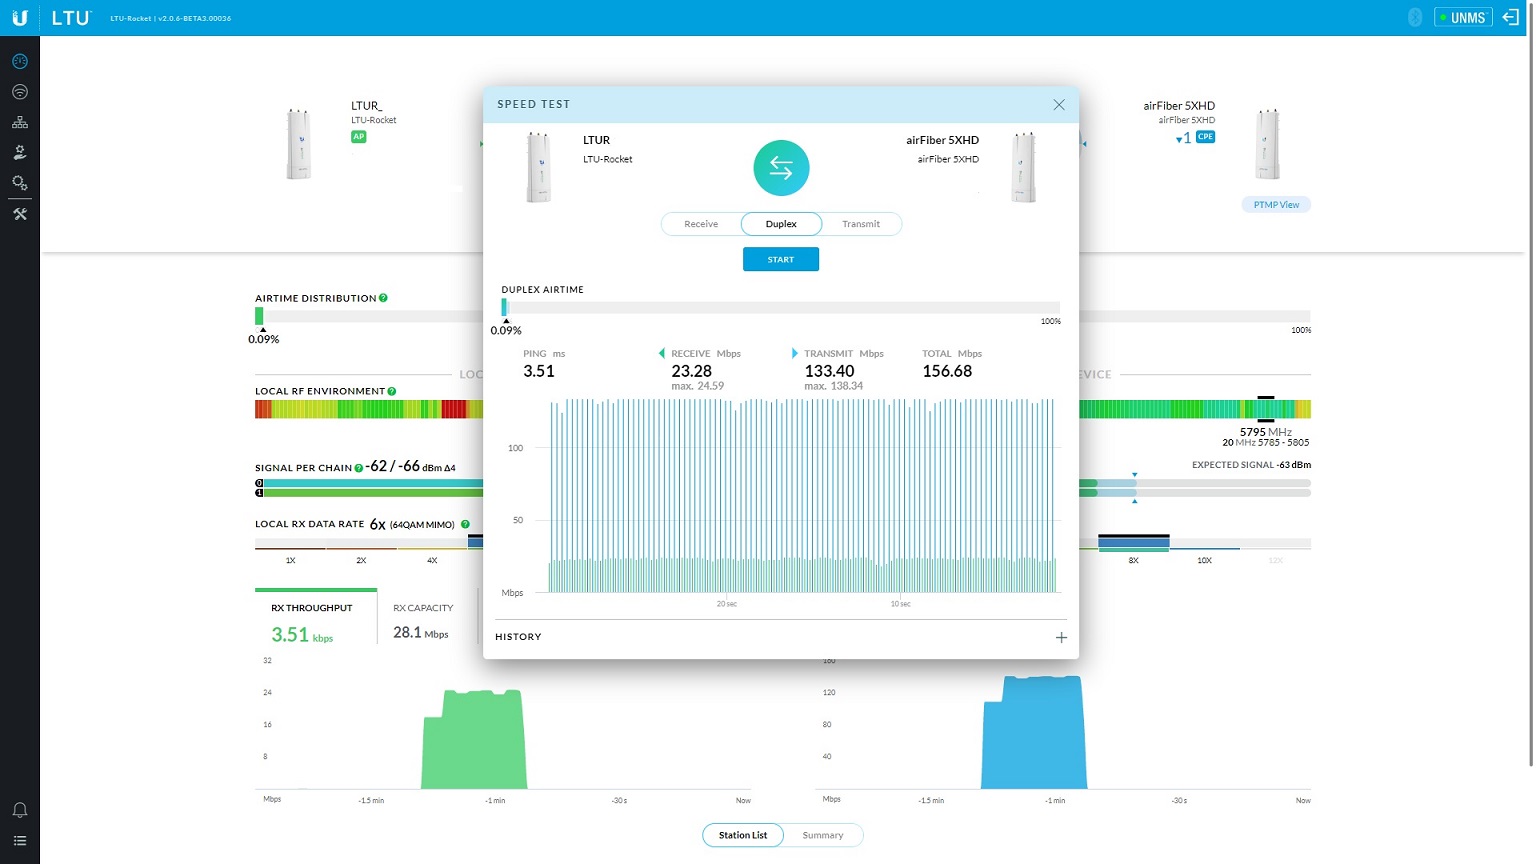Click the remote RF spectrum bar at 5795 MHz
The height and width of the screenshot is (864, 1536).
1195,409
